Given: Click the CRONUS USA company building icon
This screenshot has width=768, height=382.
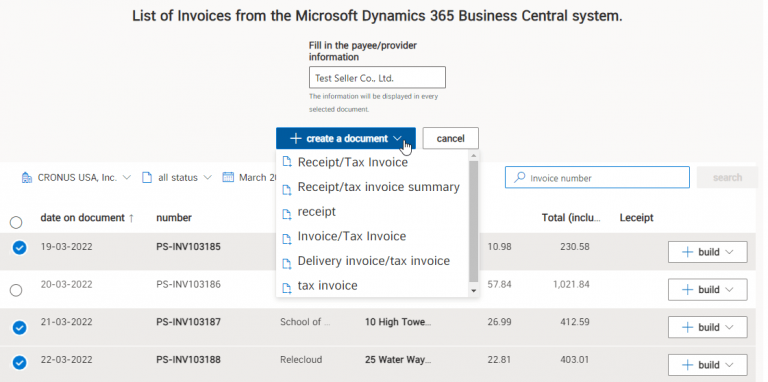Looking at the screenshot, I should point(26,177).
